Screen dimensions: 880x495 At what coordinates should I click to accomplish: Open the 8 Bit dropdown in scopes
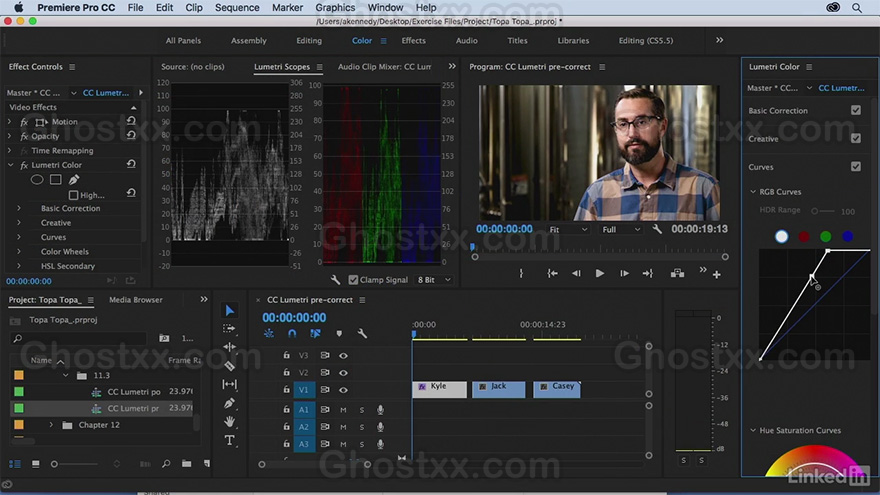[x=433, y=279]
